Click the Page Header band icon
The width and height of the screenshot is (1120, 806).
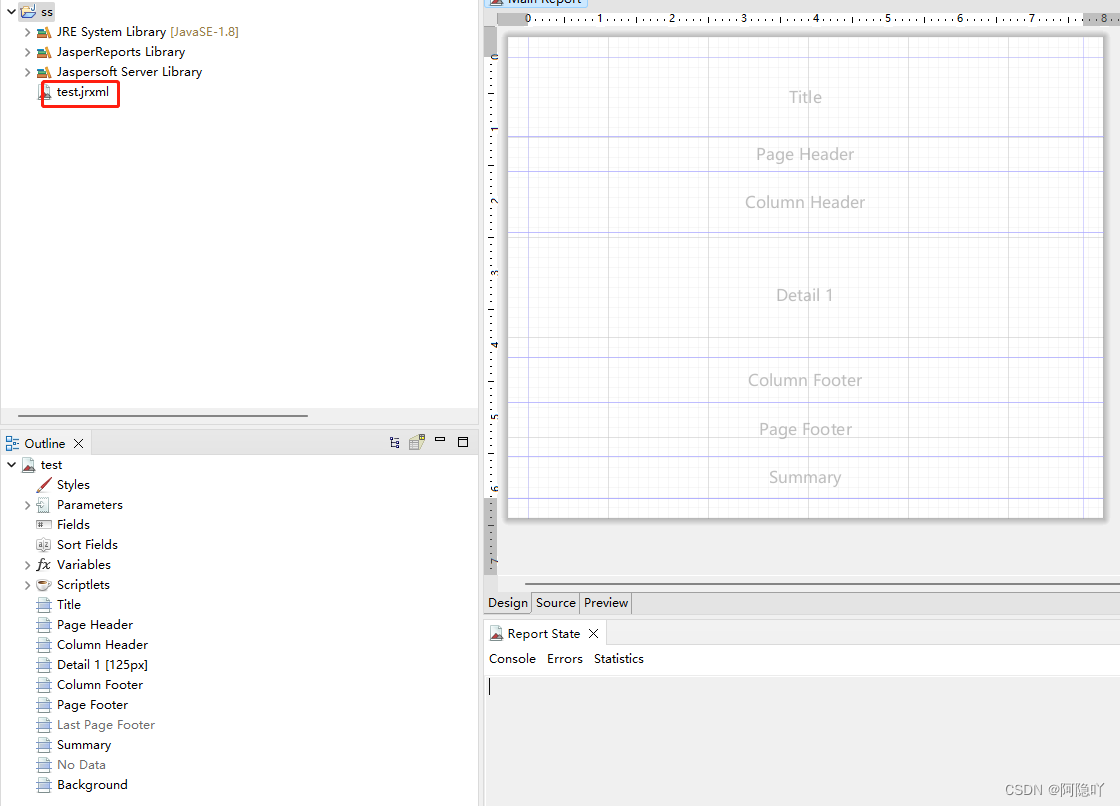point(44,625)
